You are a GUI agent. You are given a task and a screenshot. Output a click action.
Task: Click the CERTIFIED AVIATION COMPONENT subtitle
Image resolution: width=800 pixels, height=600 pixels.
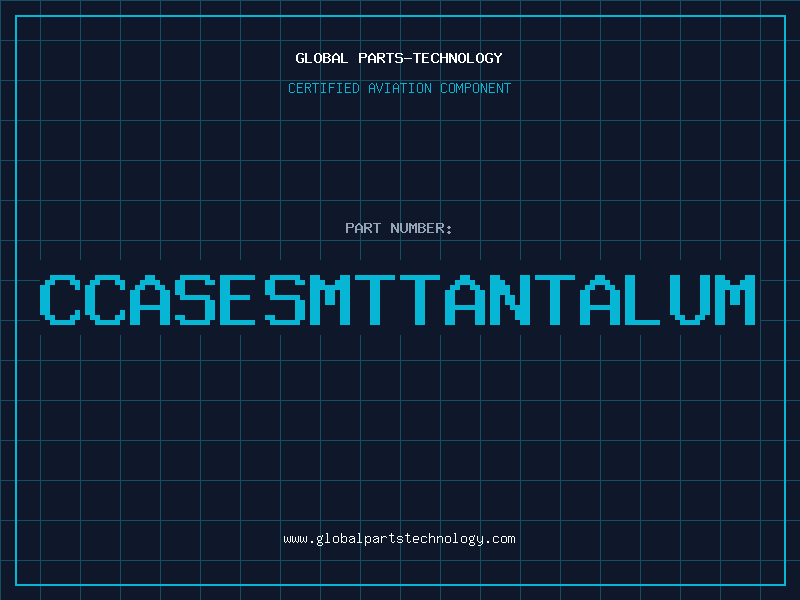click(399, 88)
